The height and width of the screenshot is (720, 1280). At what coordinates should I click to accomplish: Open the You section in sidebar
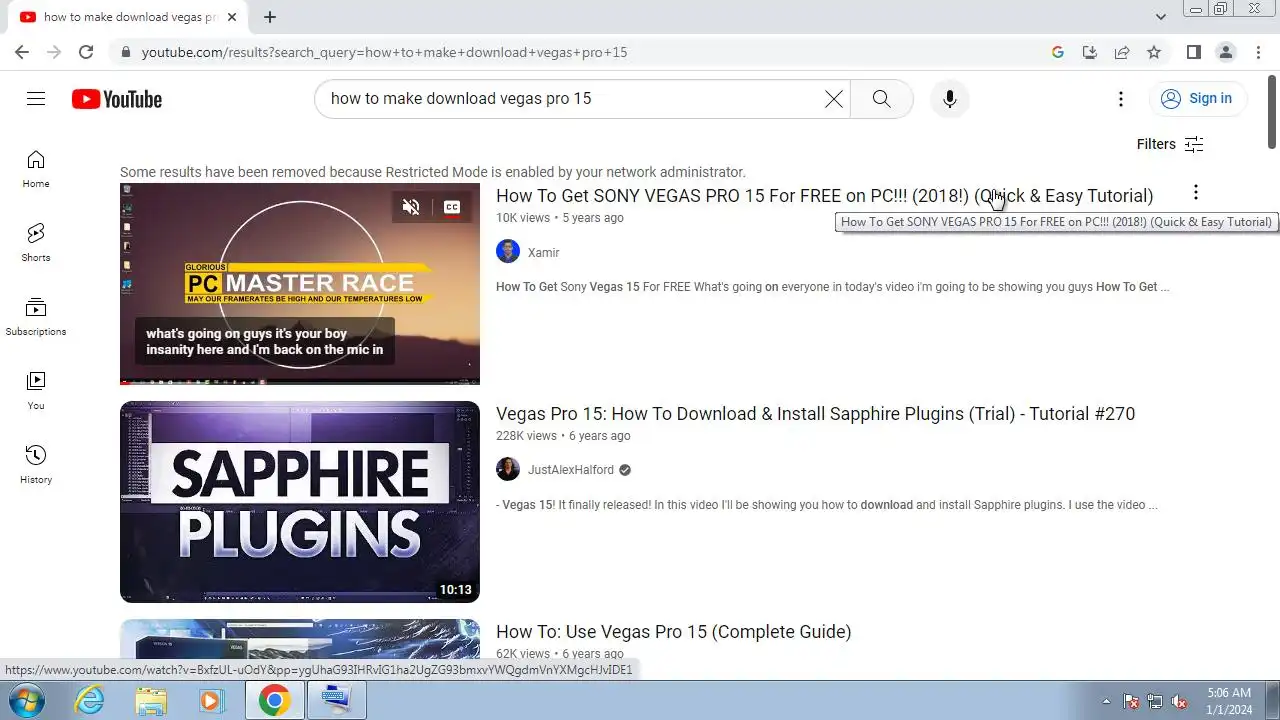click(36, 391)
